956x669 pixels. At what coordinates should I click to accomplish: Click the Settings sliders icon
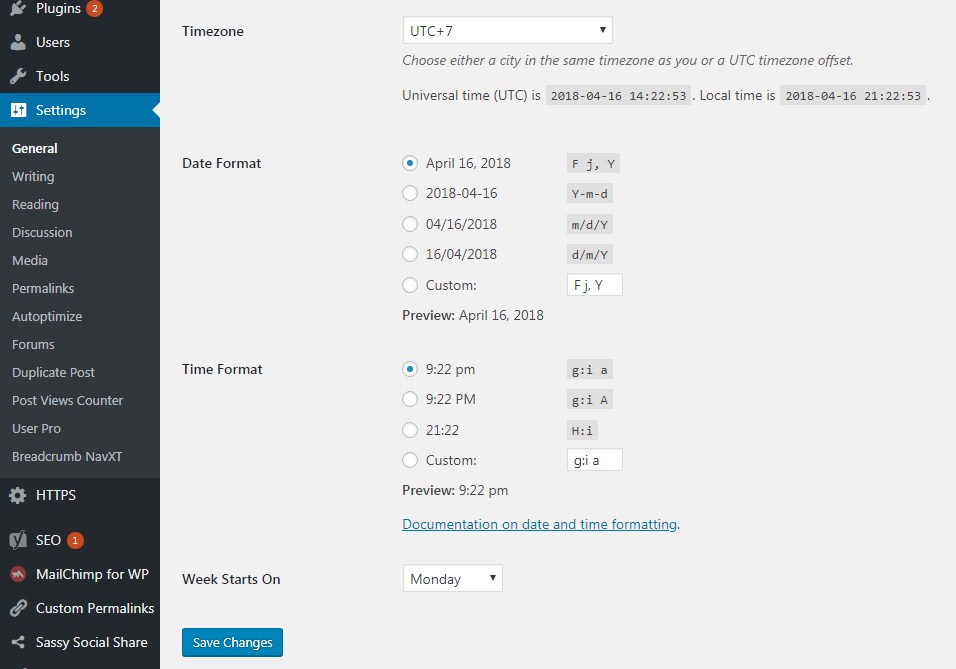(18, 110)
